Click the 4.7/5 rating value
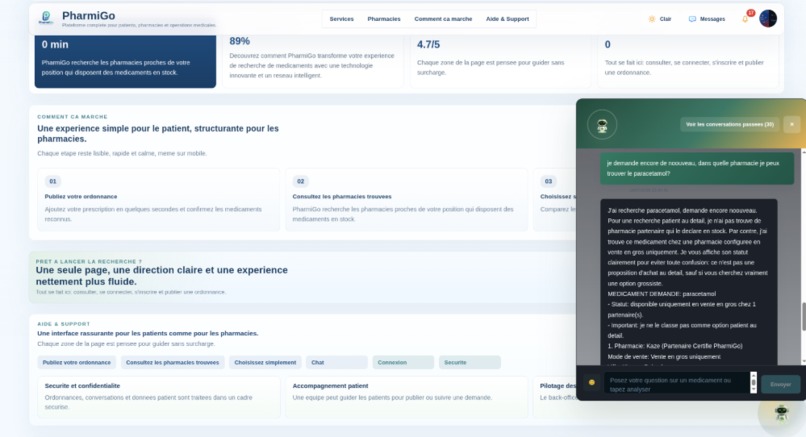 428,45
